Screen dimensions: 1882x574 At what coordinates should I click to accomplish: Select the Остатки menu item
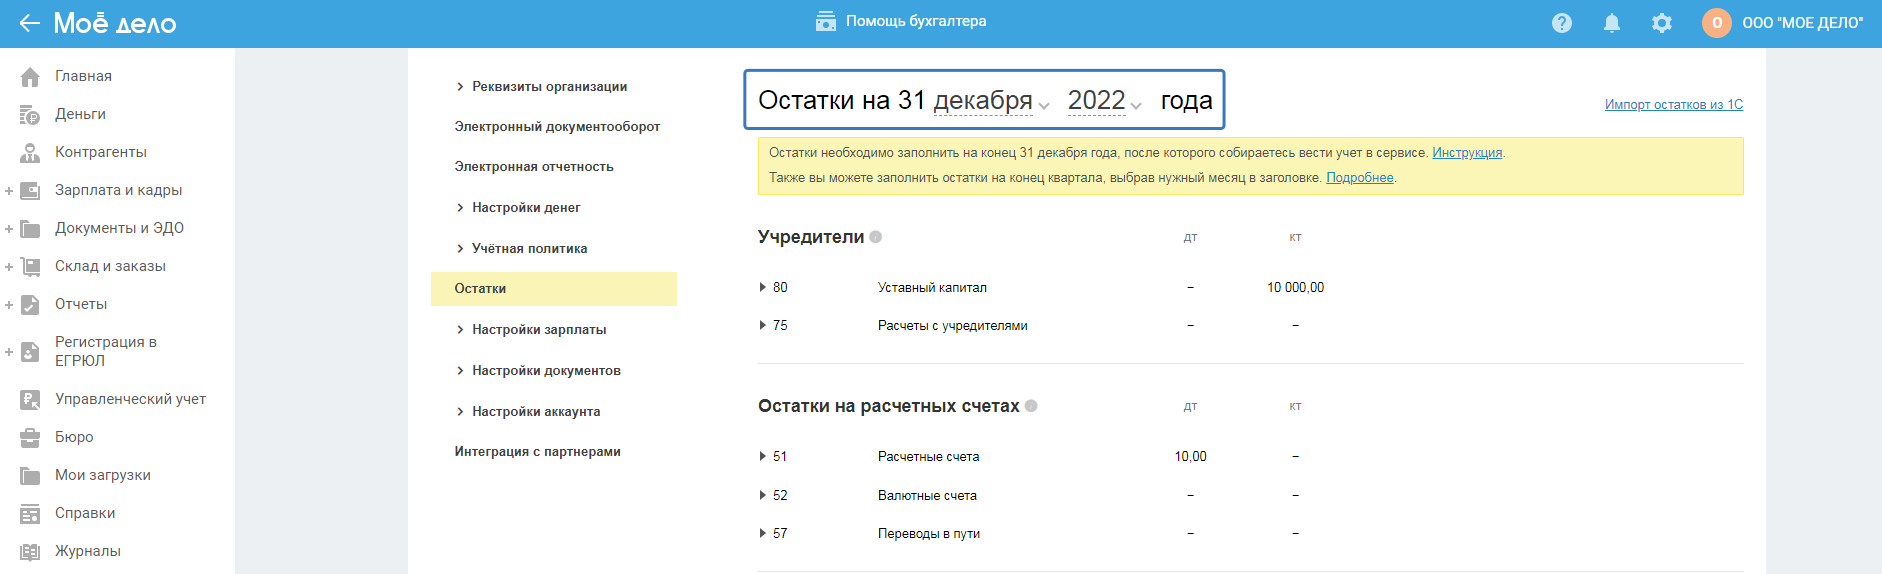coord(554,289)
